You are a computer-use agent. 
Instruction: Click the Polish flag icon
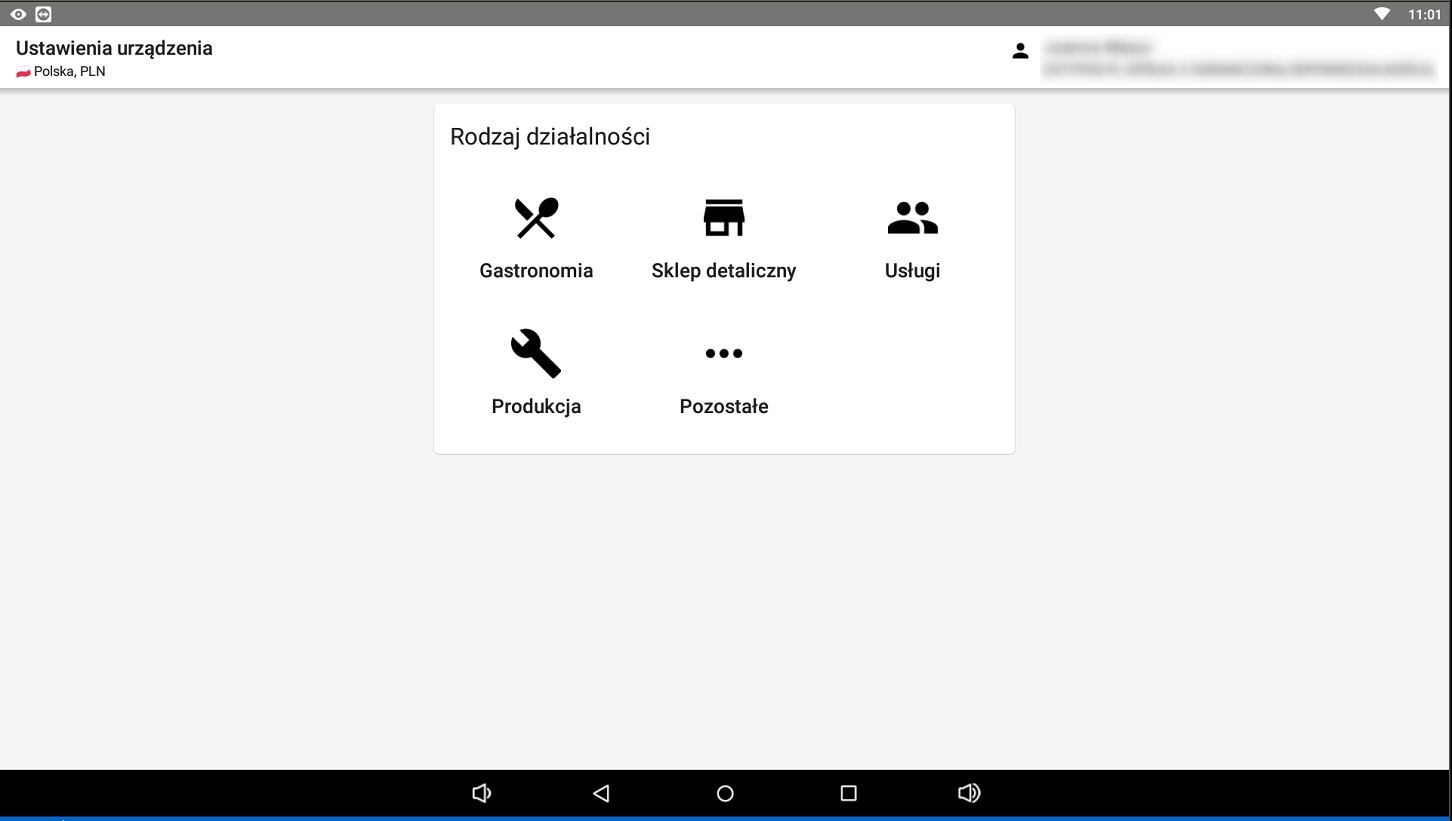(23, 72)
